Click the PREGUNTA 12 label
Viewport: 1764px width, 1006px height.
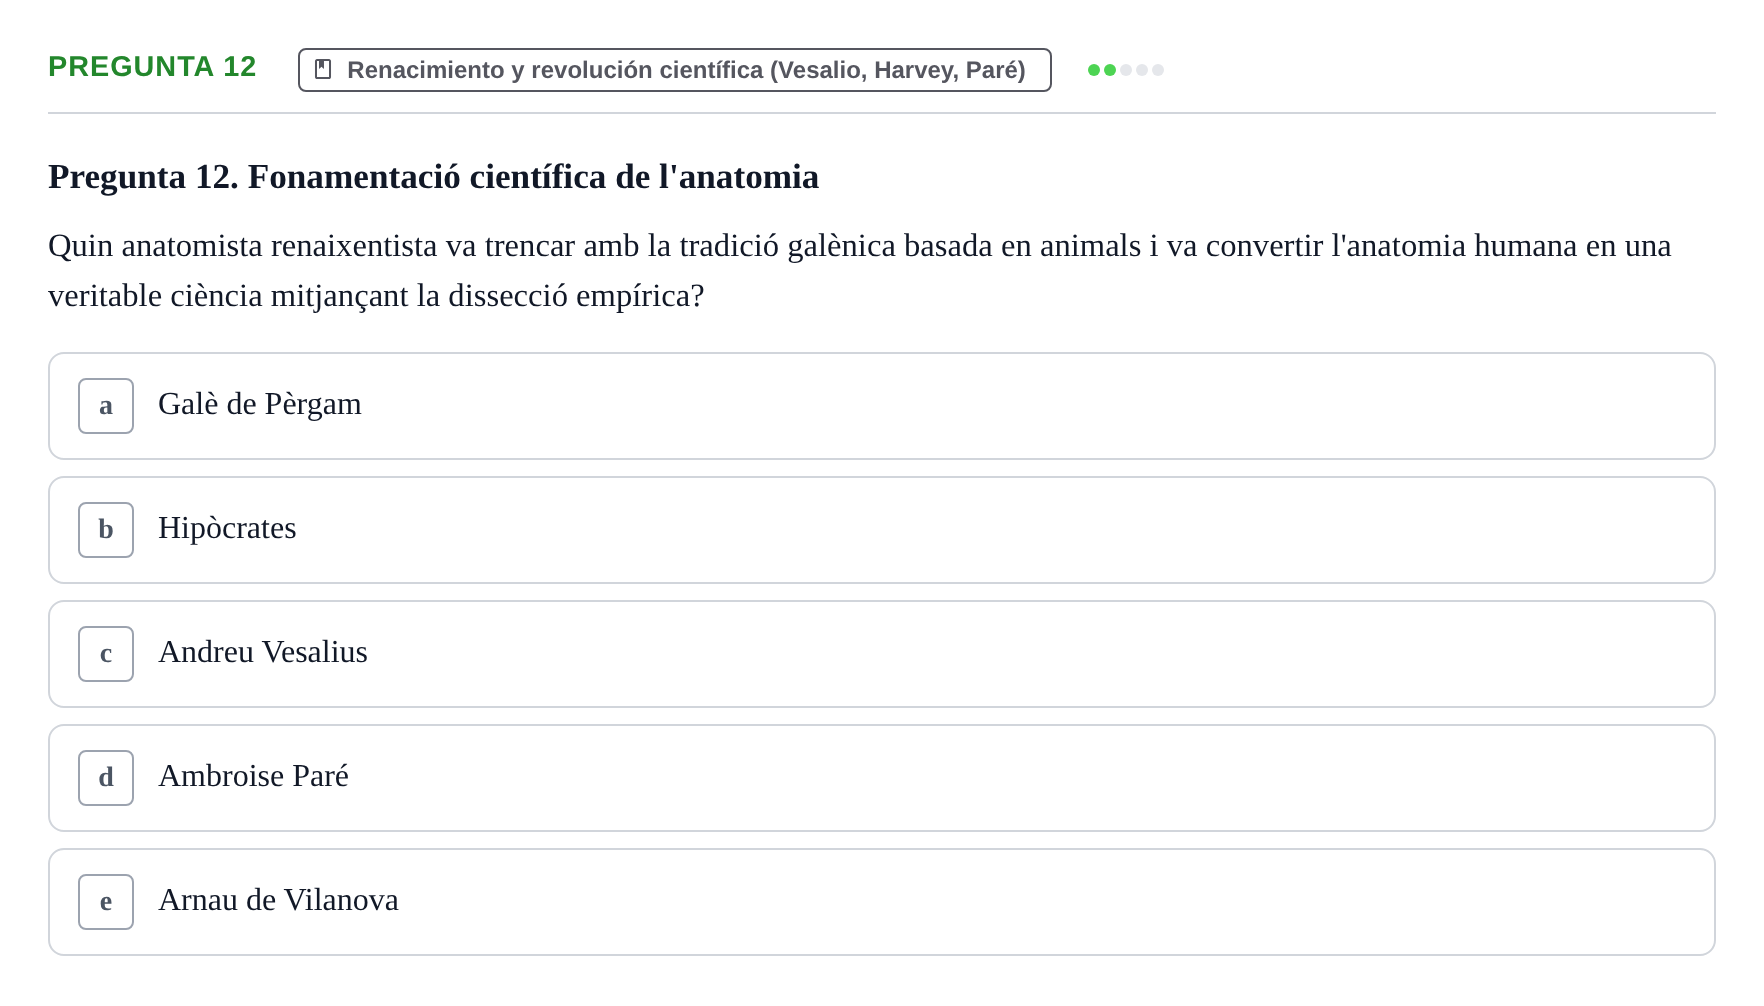152,67
